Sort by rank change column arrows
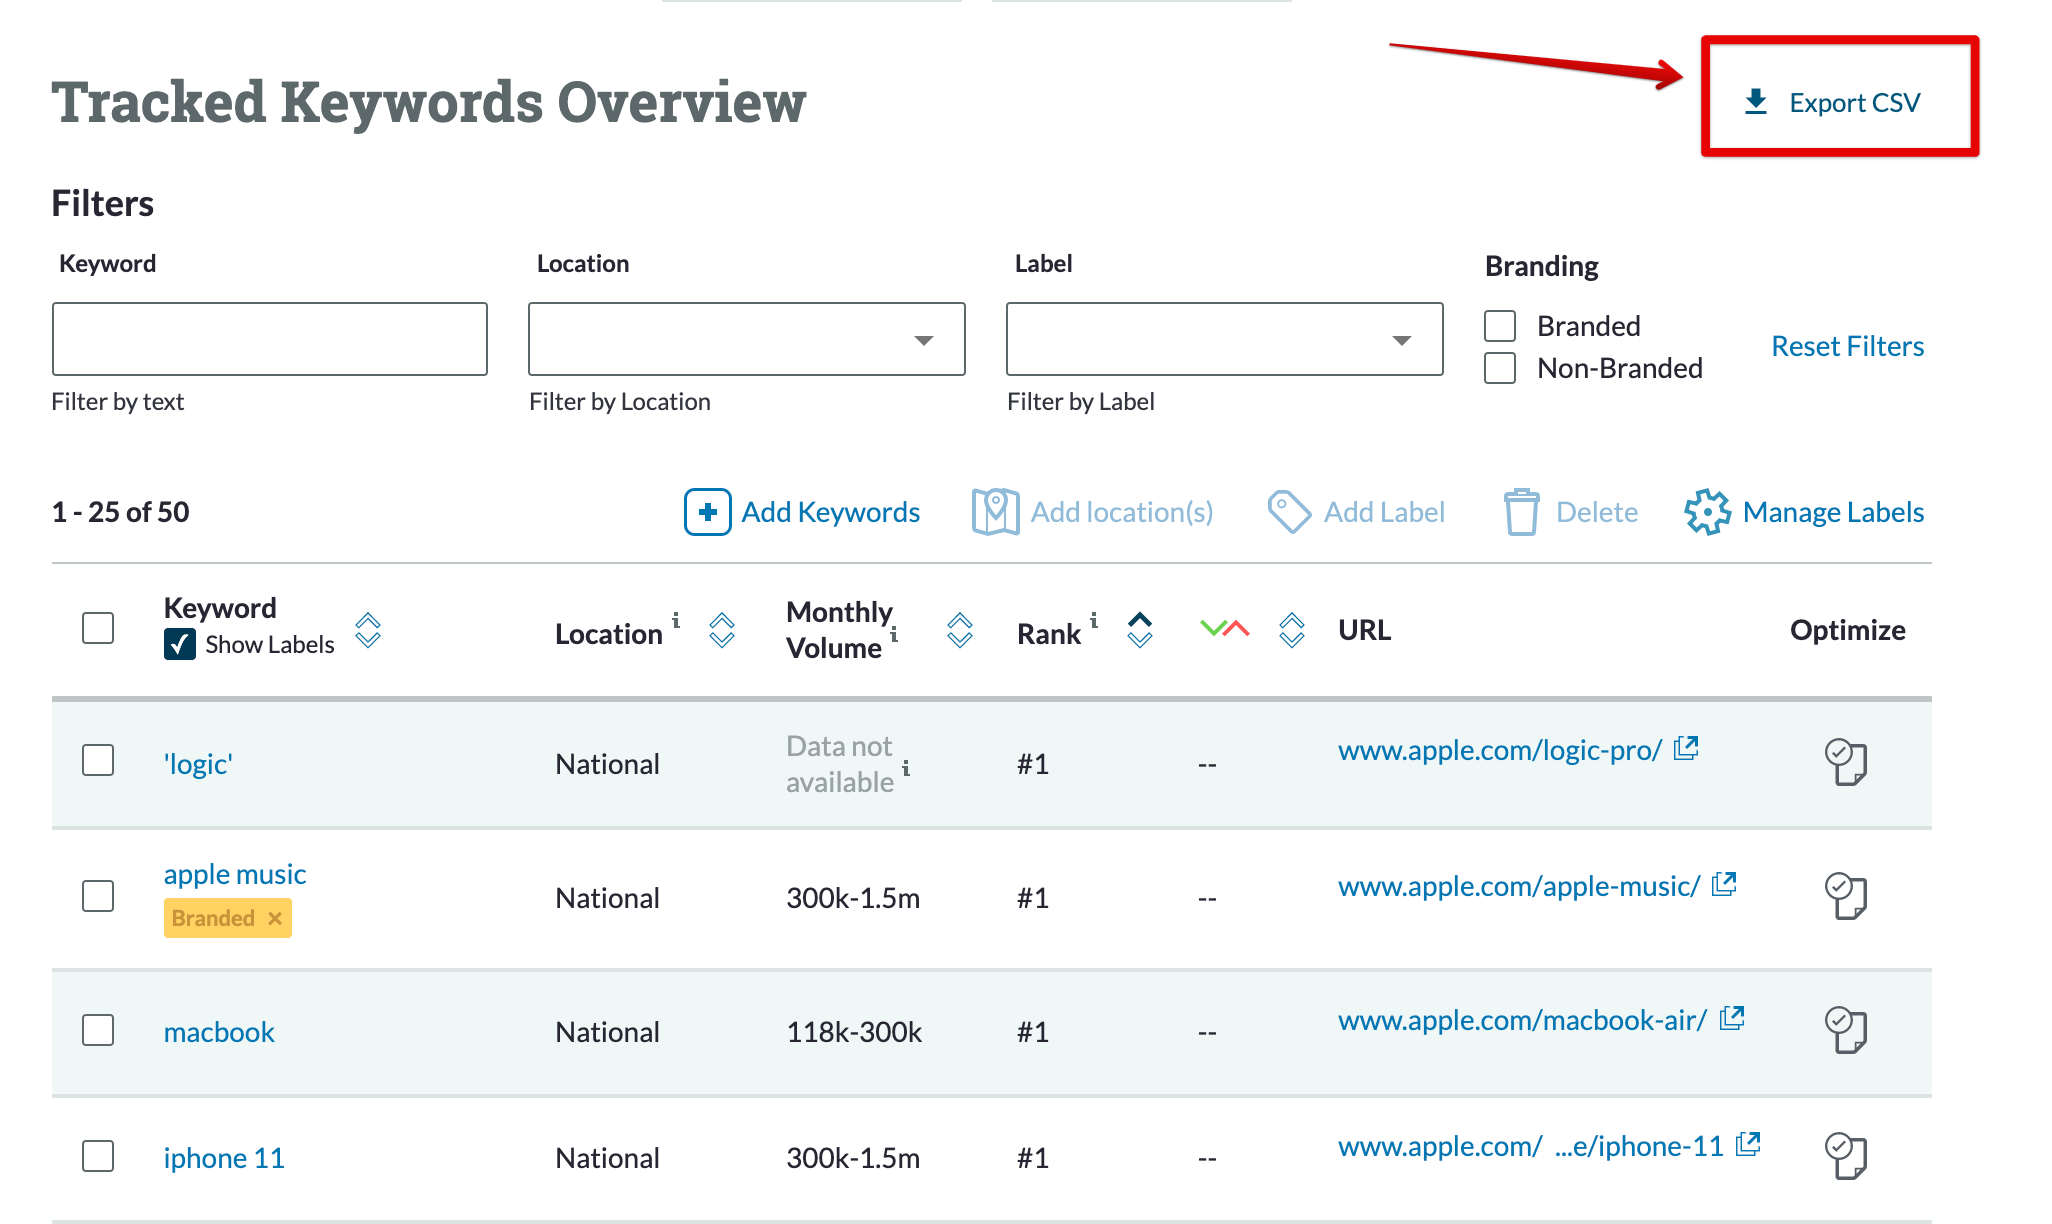 pyautogui.click(x=1292, y=630)
